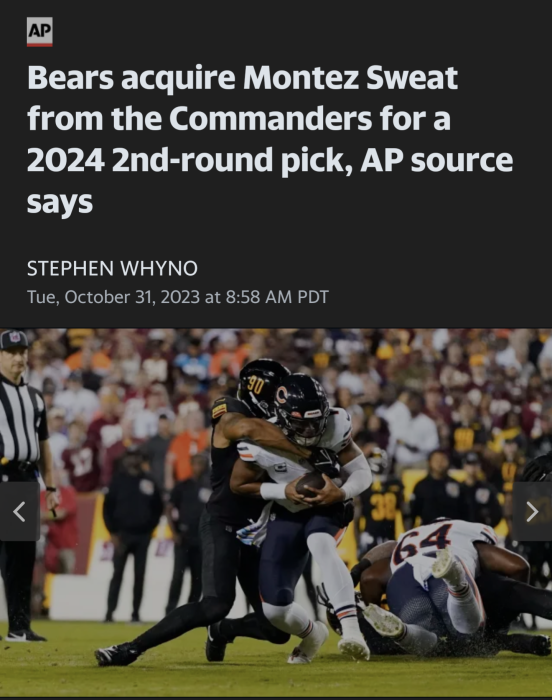Go to the previous photo with left chevron
Image resolution: width=552 pixels, height=700 pixels.
click(x=20, y=512)
